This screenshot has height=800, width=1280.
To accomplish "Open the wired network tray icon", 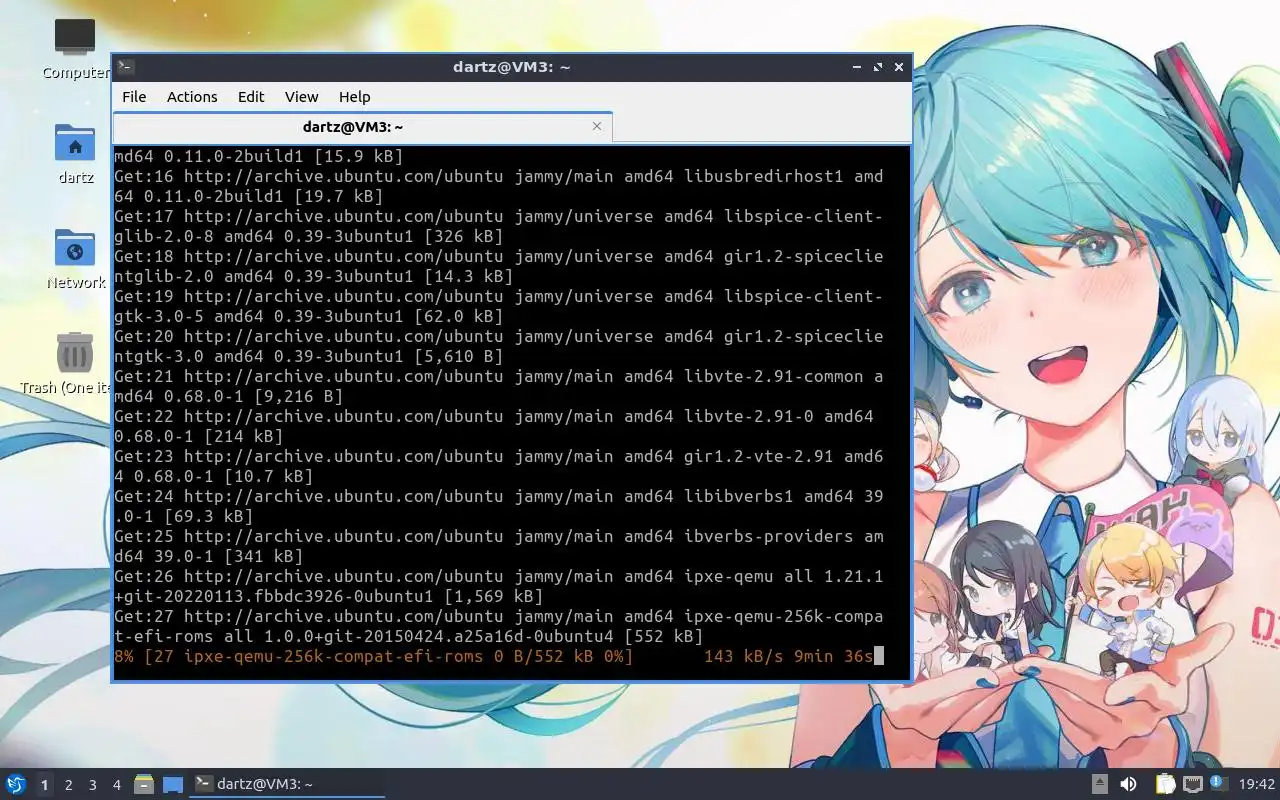I will [1192, 785].
